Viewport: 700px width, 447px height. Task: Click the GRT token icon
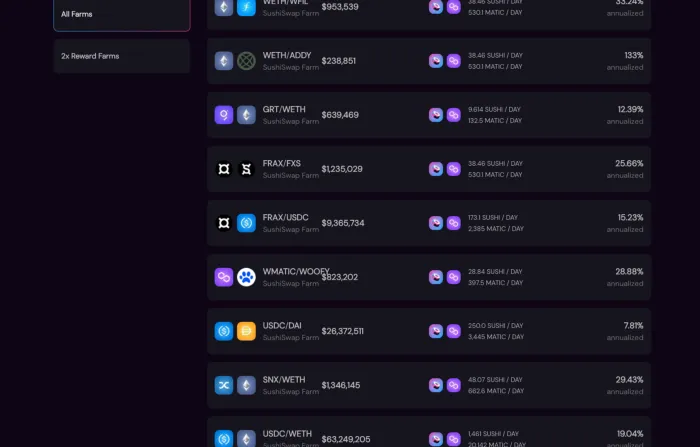[224, 115]
